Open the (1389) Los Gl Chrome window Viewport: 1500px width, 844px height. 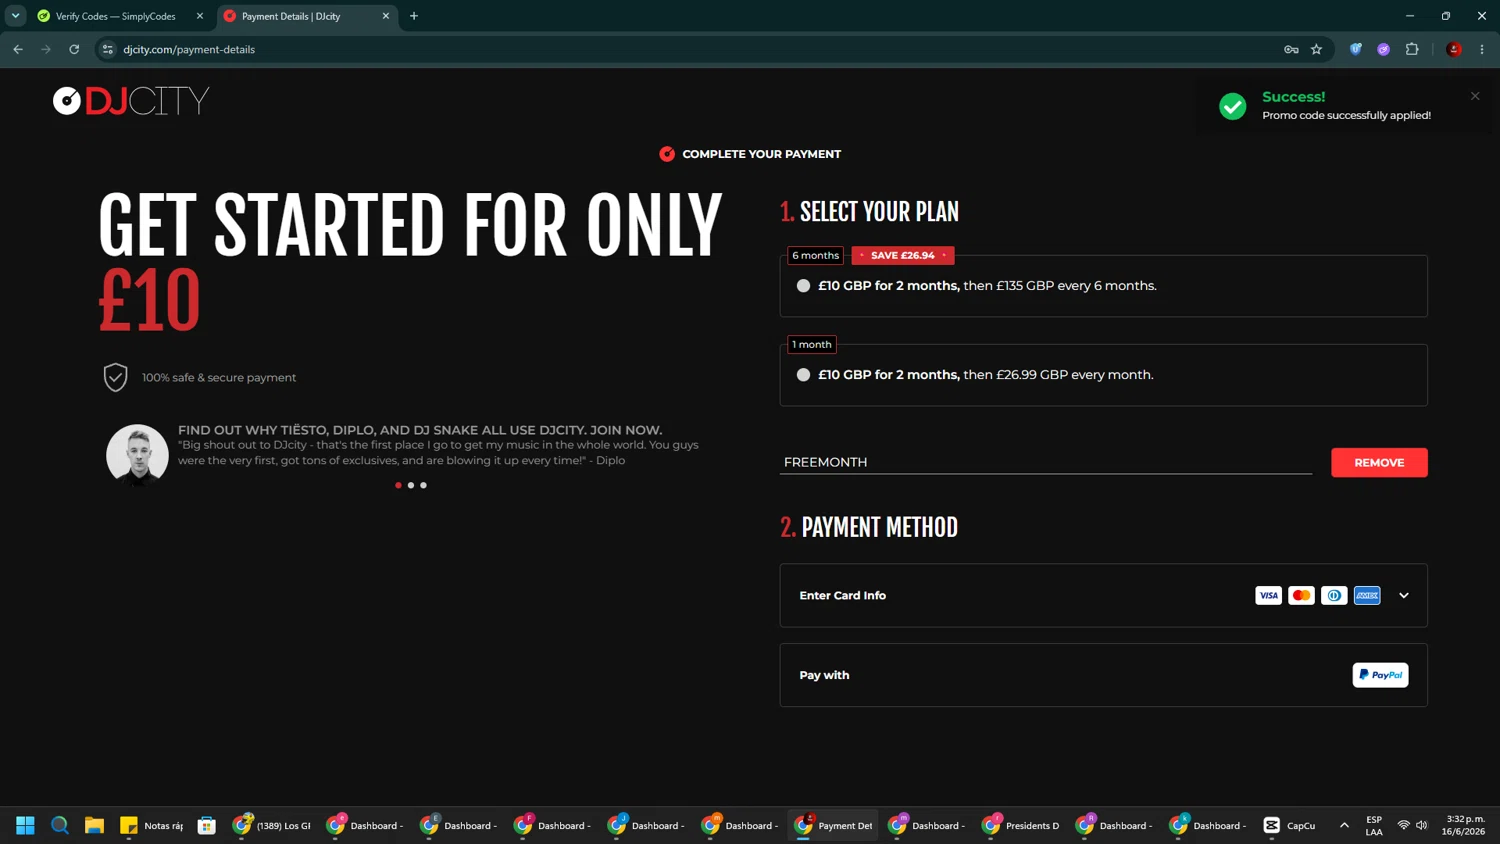(x=272, y=825)
